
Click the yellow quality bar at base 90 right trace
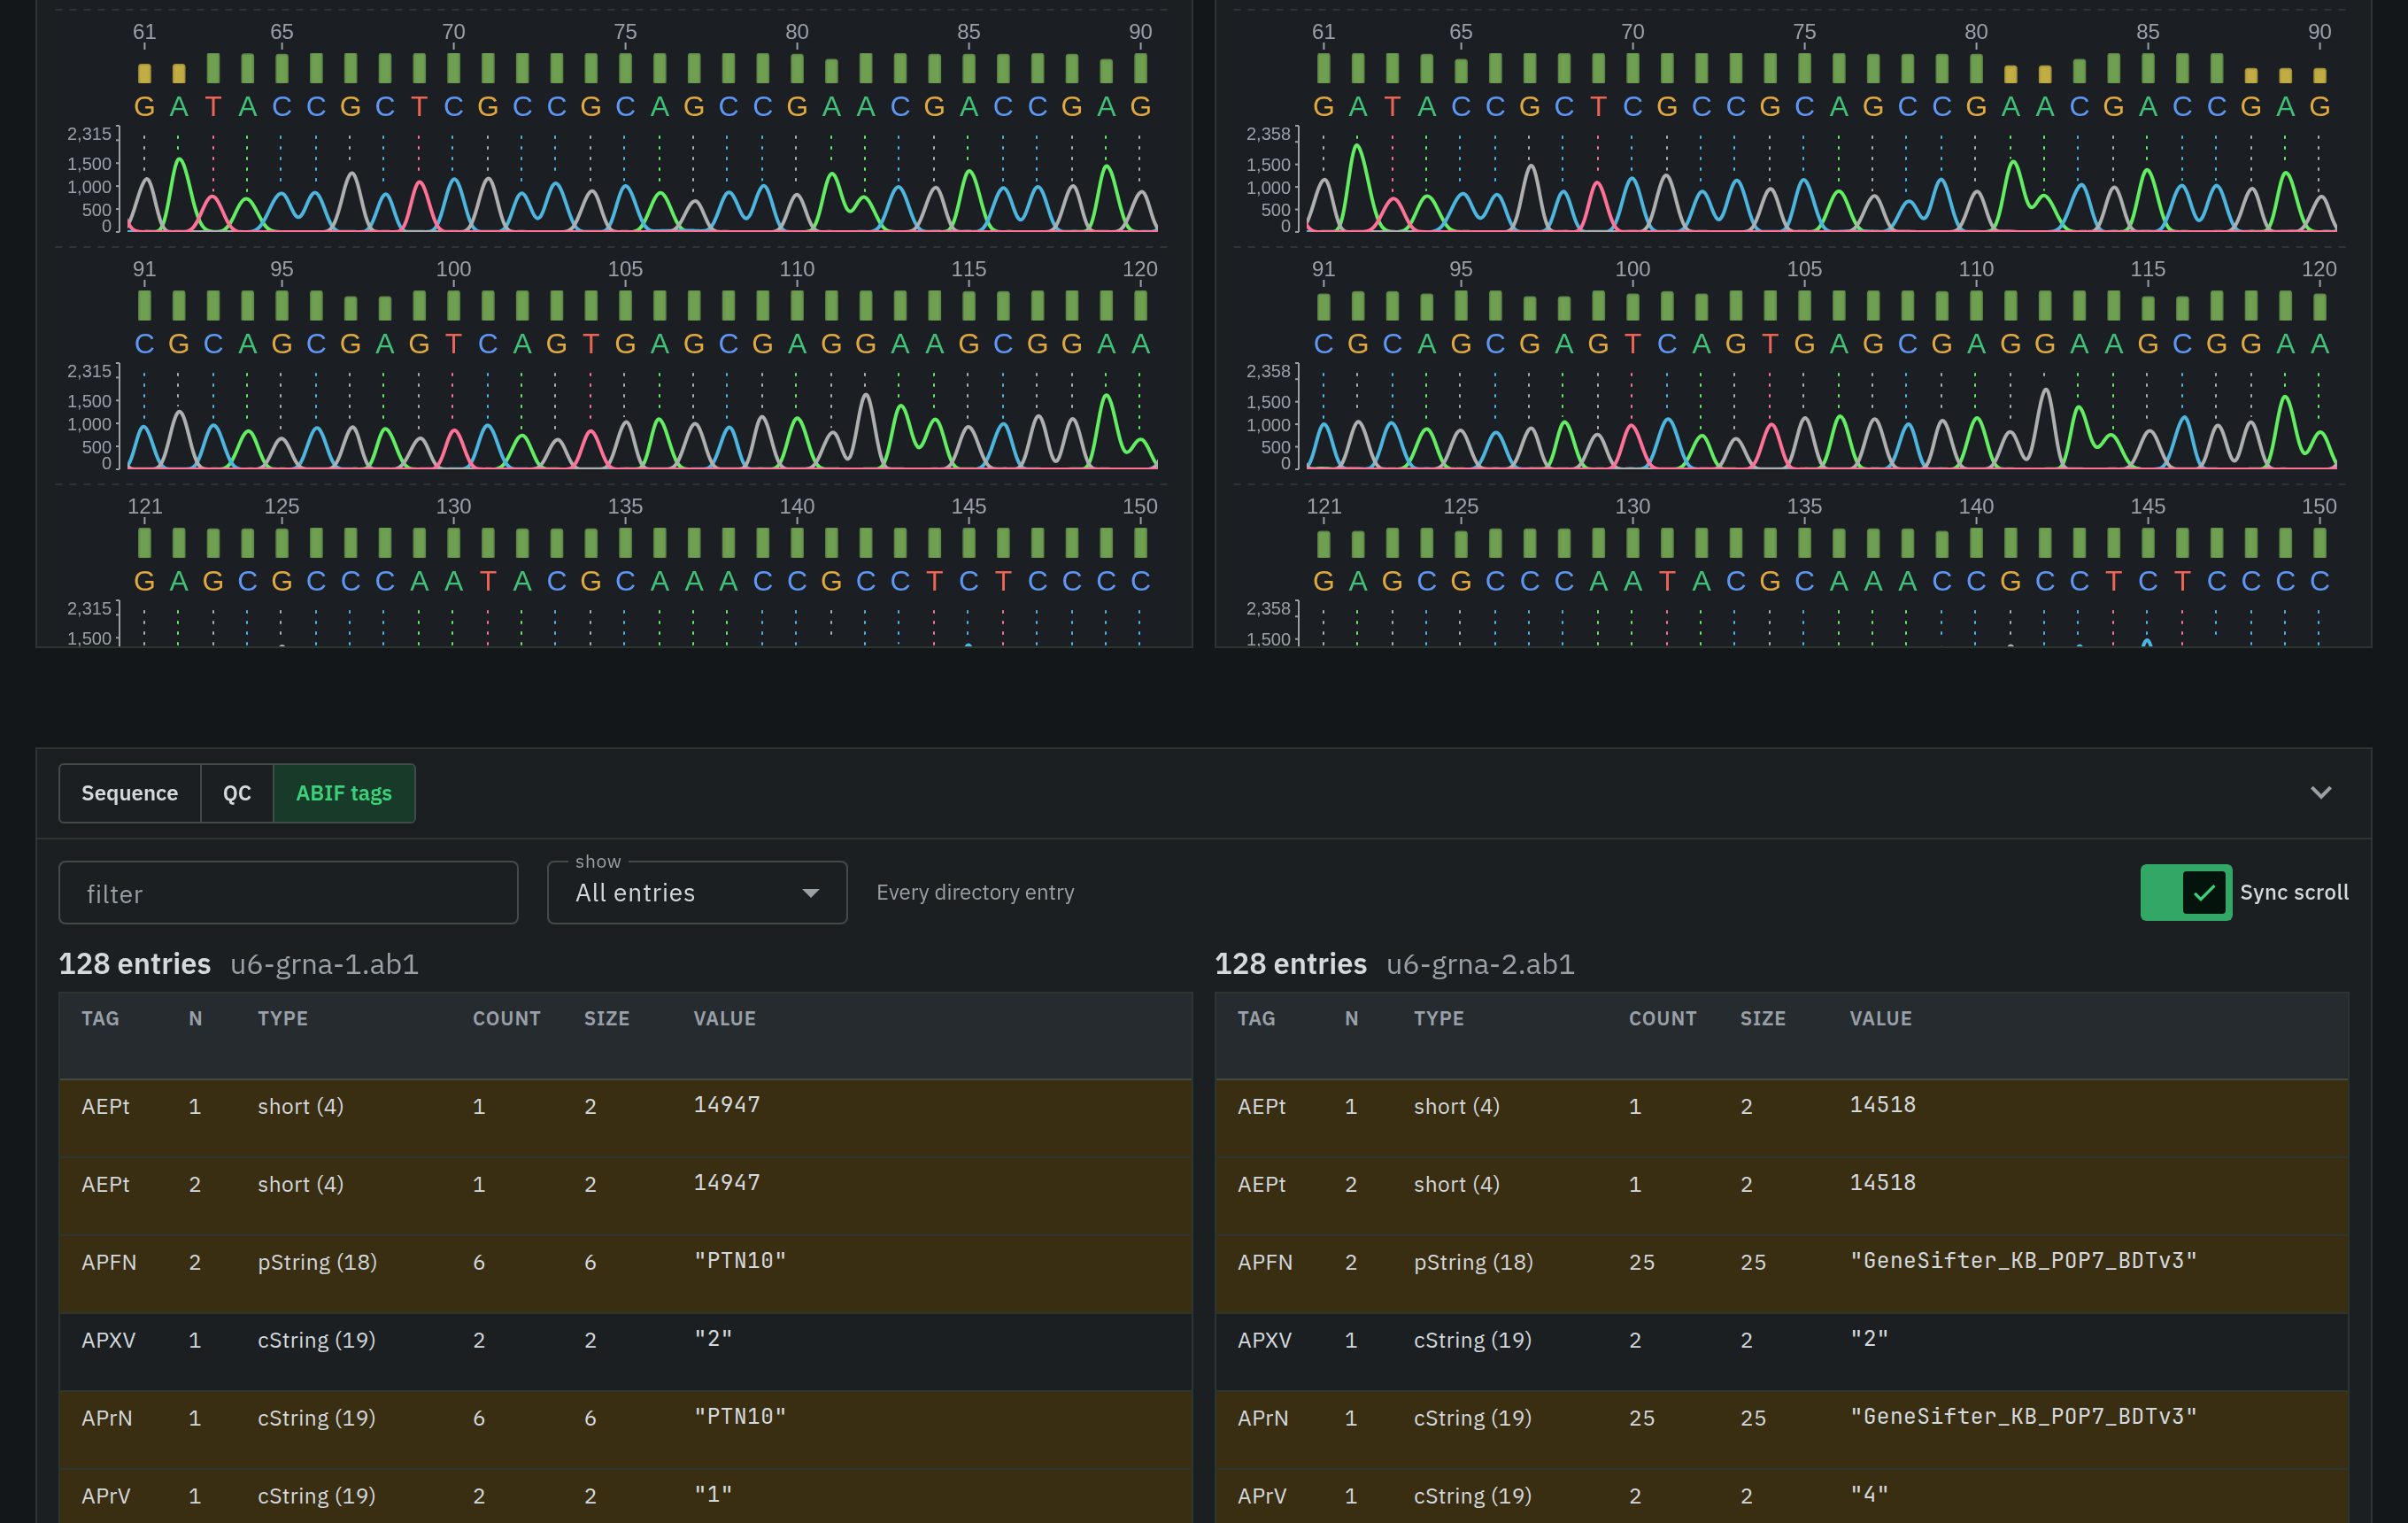click(x=2320, y=75)
